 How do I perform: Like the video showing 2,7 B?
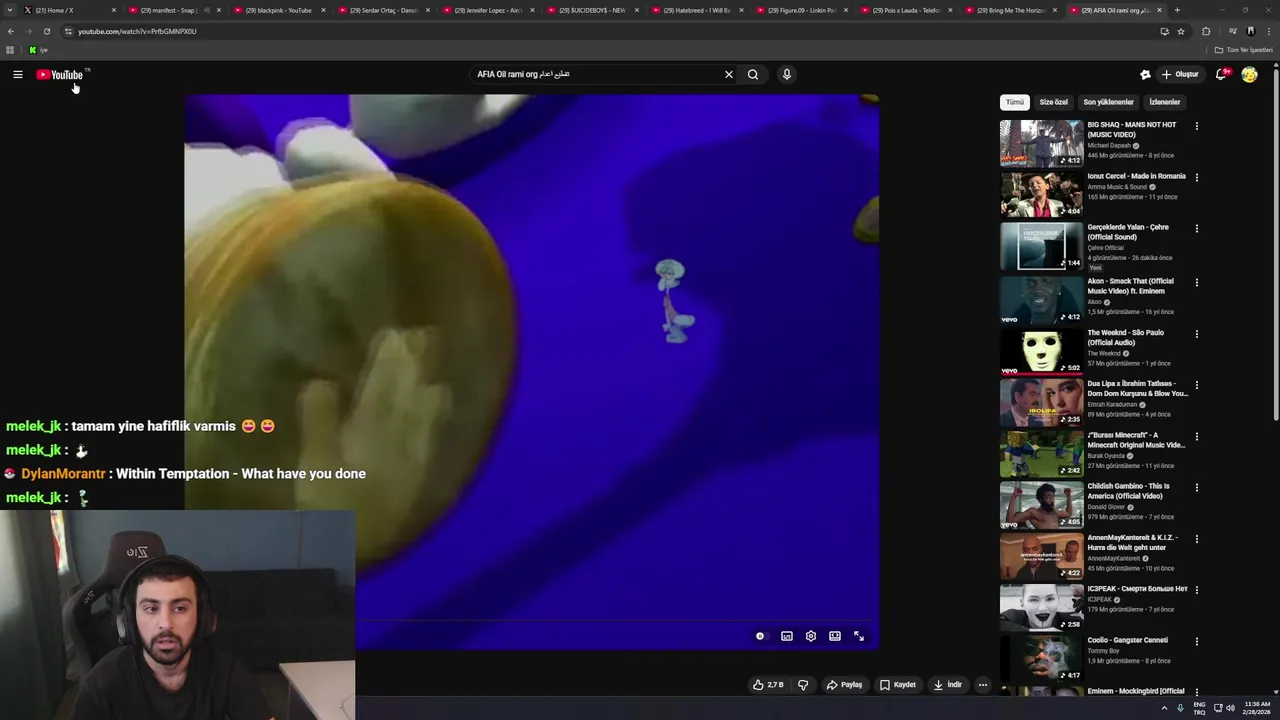click(768, 685)
